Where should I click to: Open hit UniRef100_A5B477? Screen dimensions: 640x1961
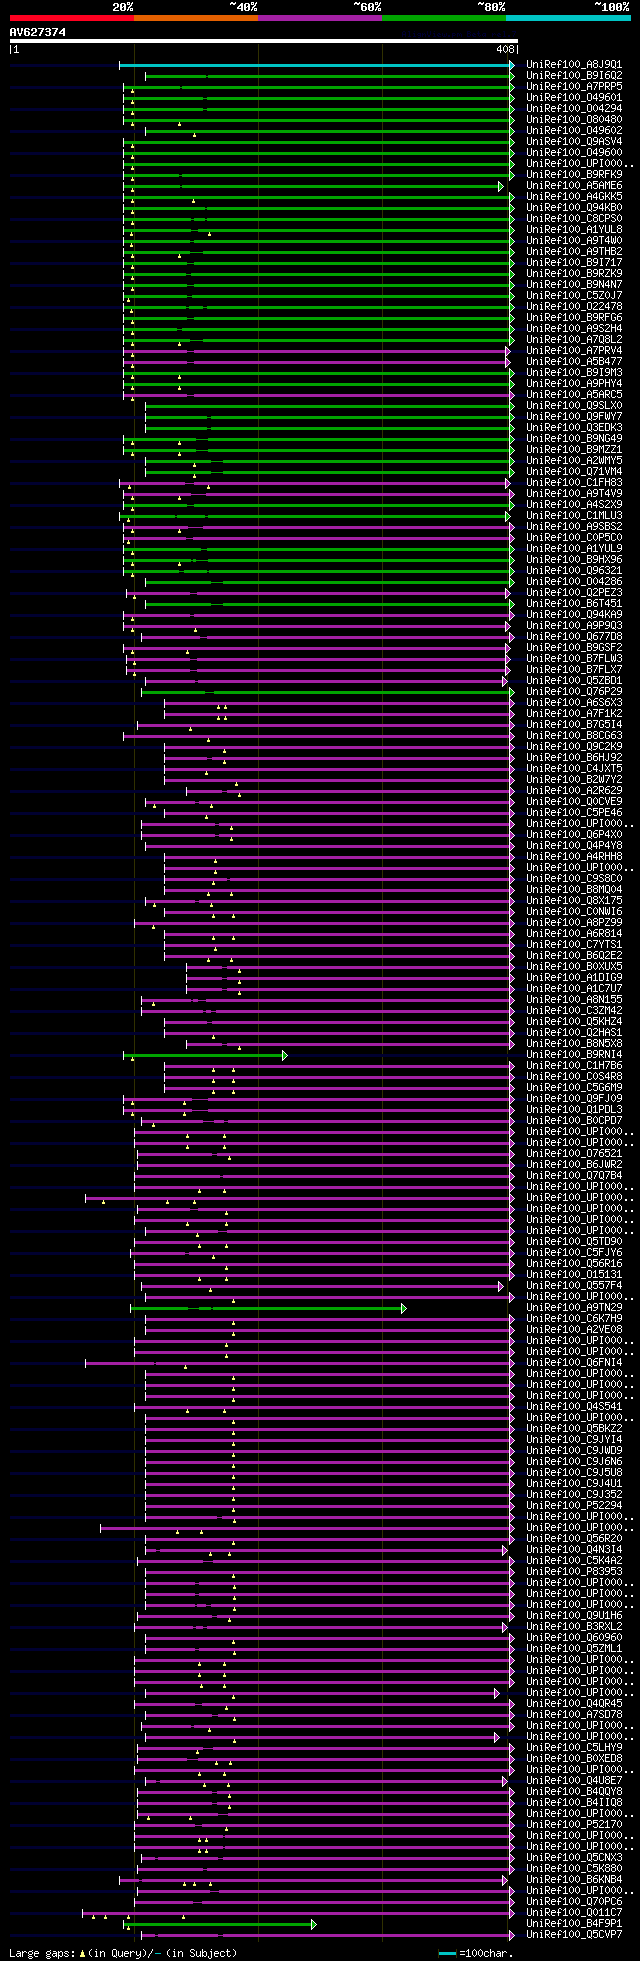(x=574, y=362)
